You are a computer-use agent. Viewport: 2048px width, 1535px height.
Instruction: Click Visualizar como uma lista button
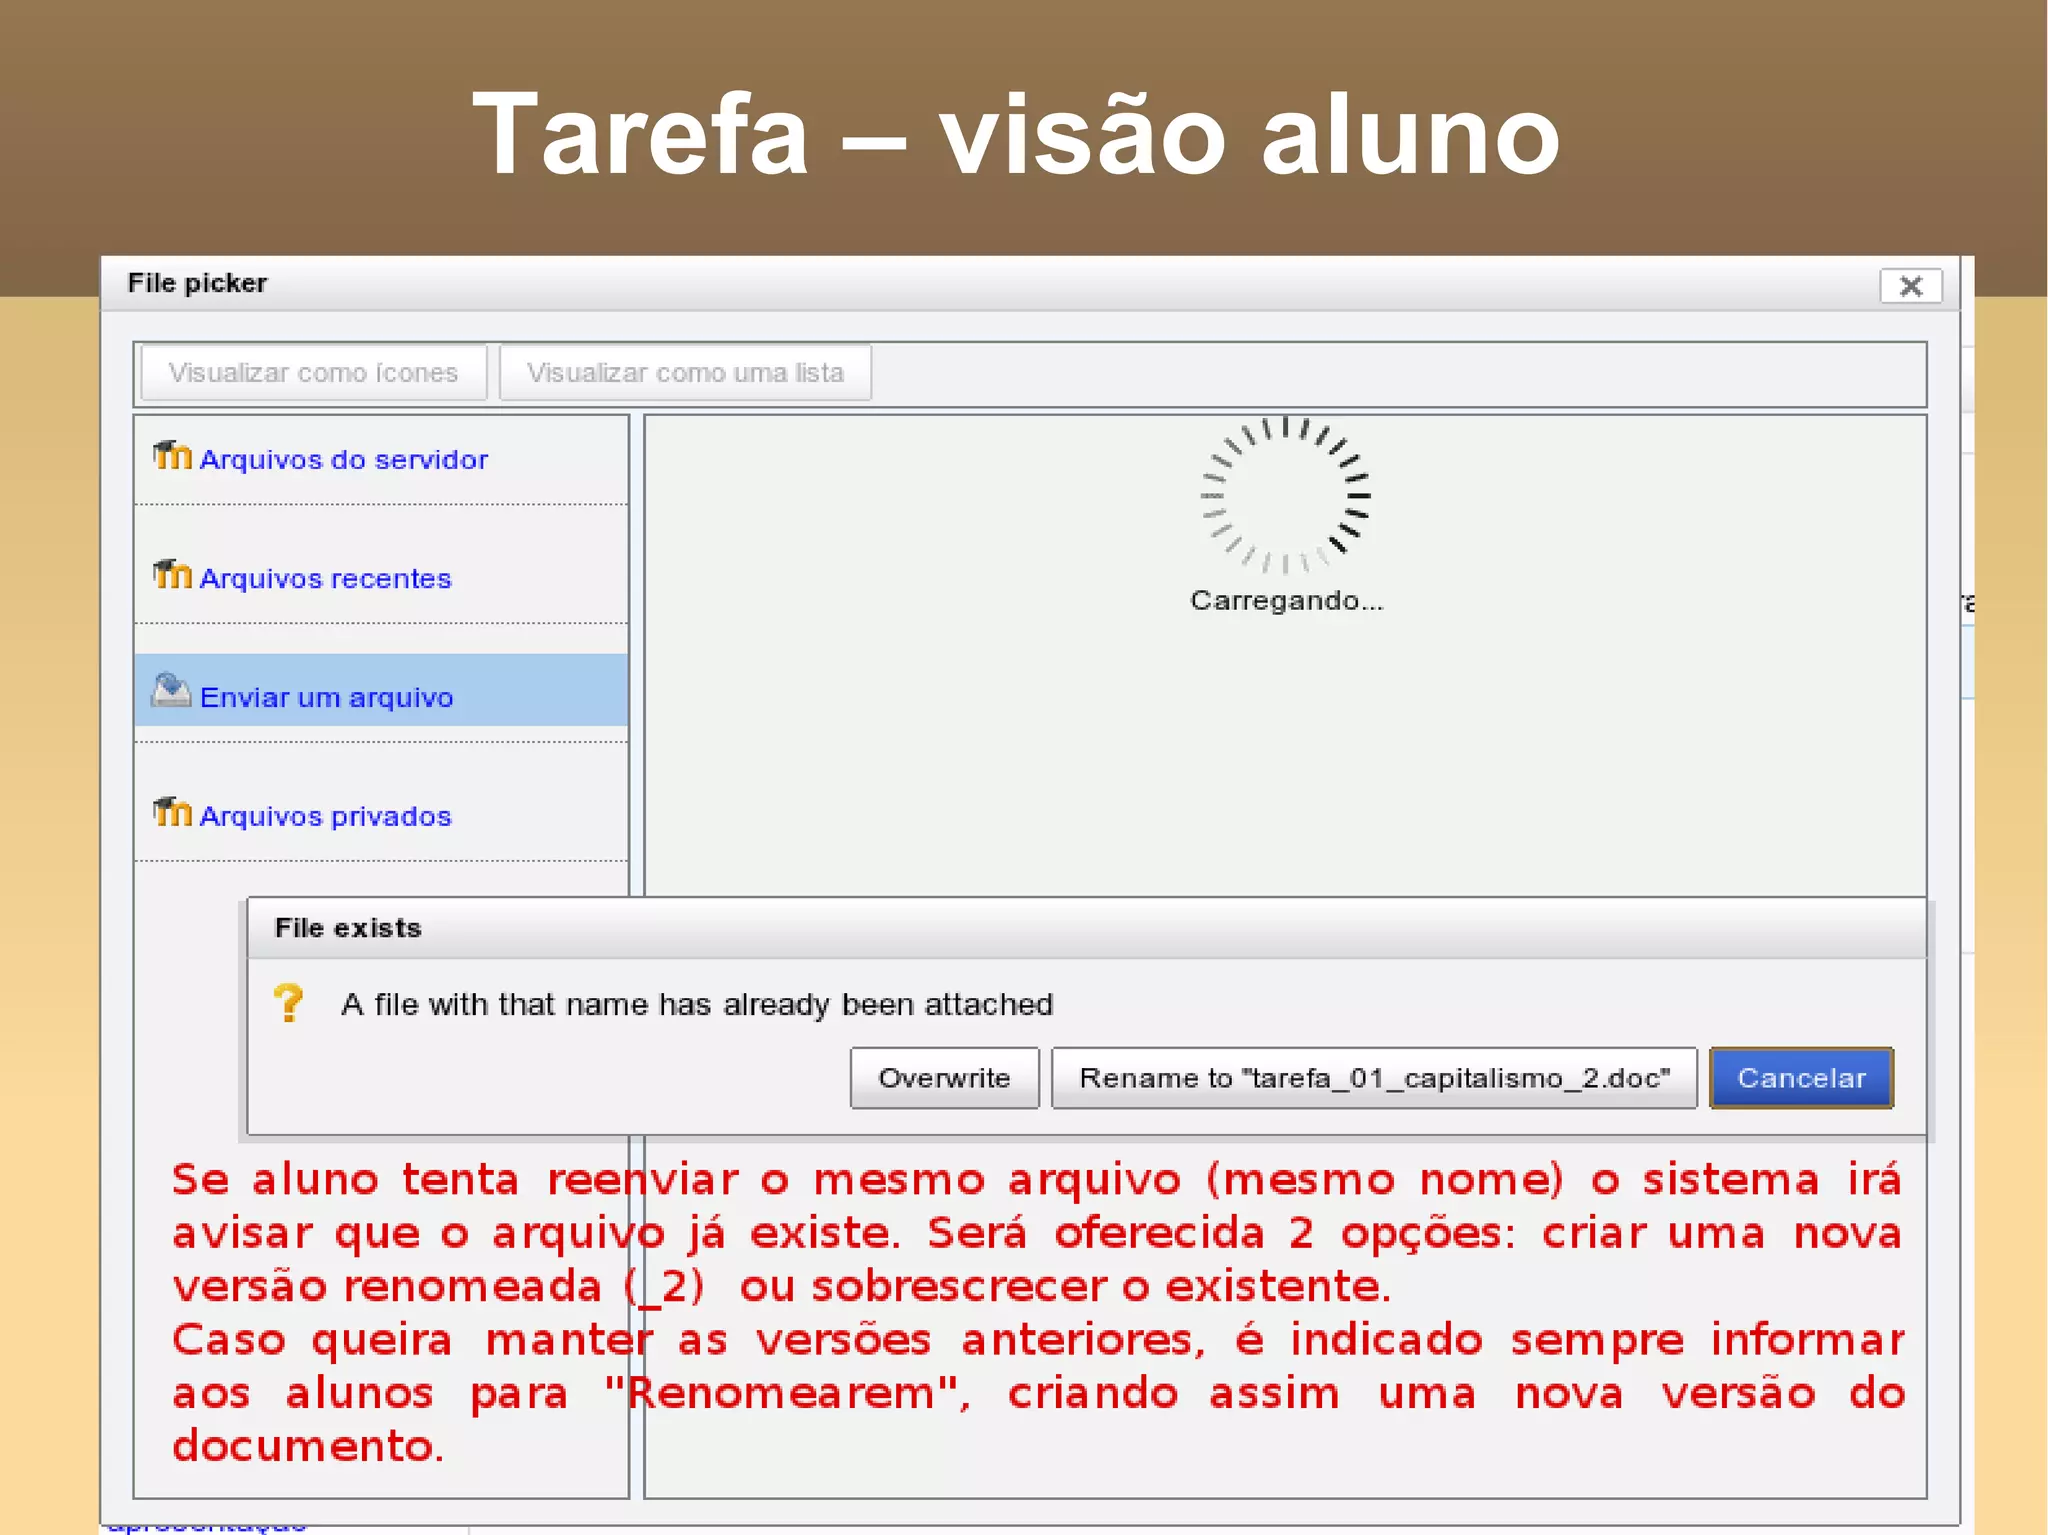click(x=686, y=373)
